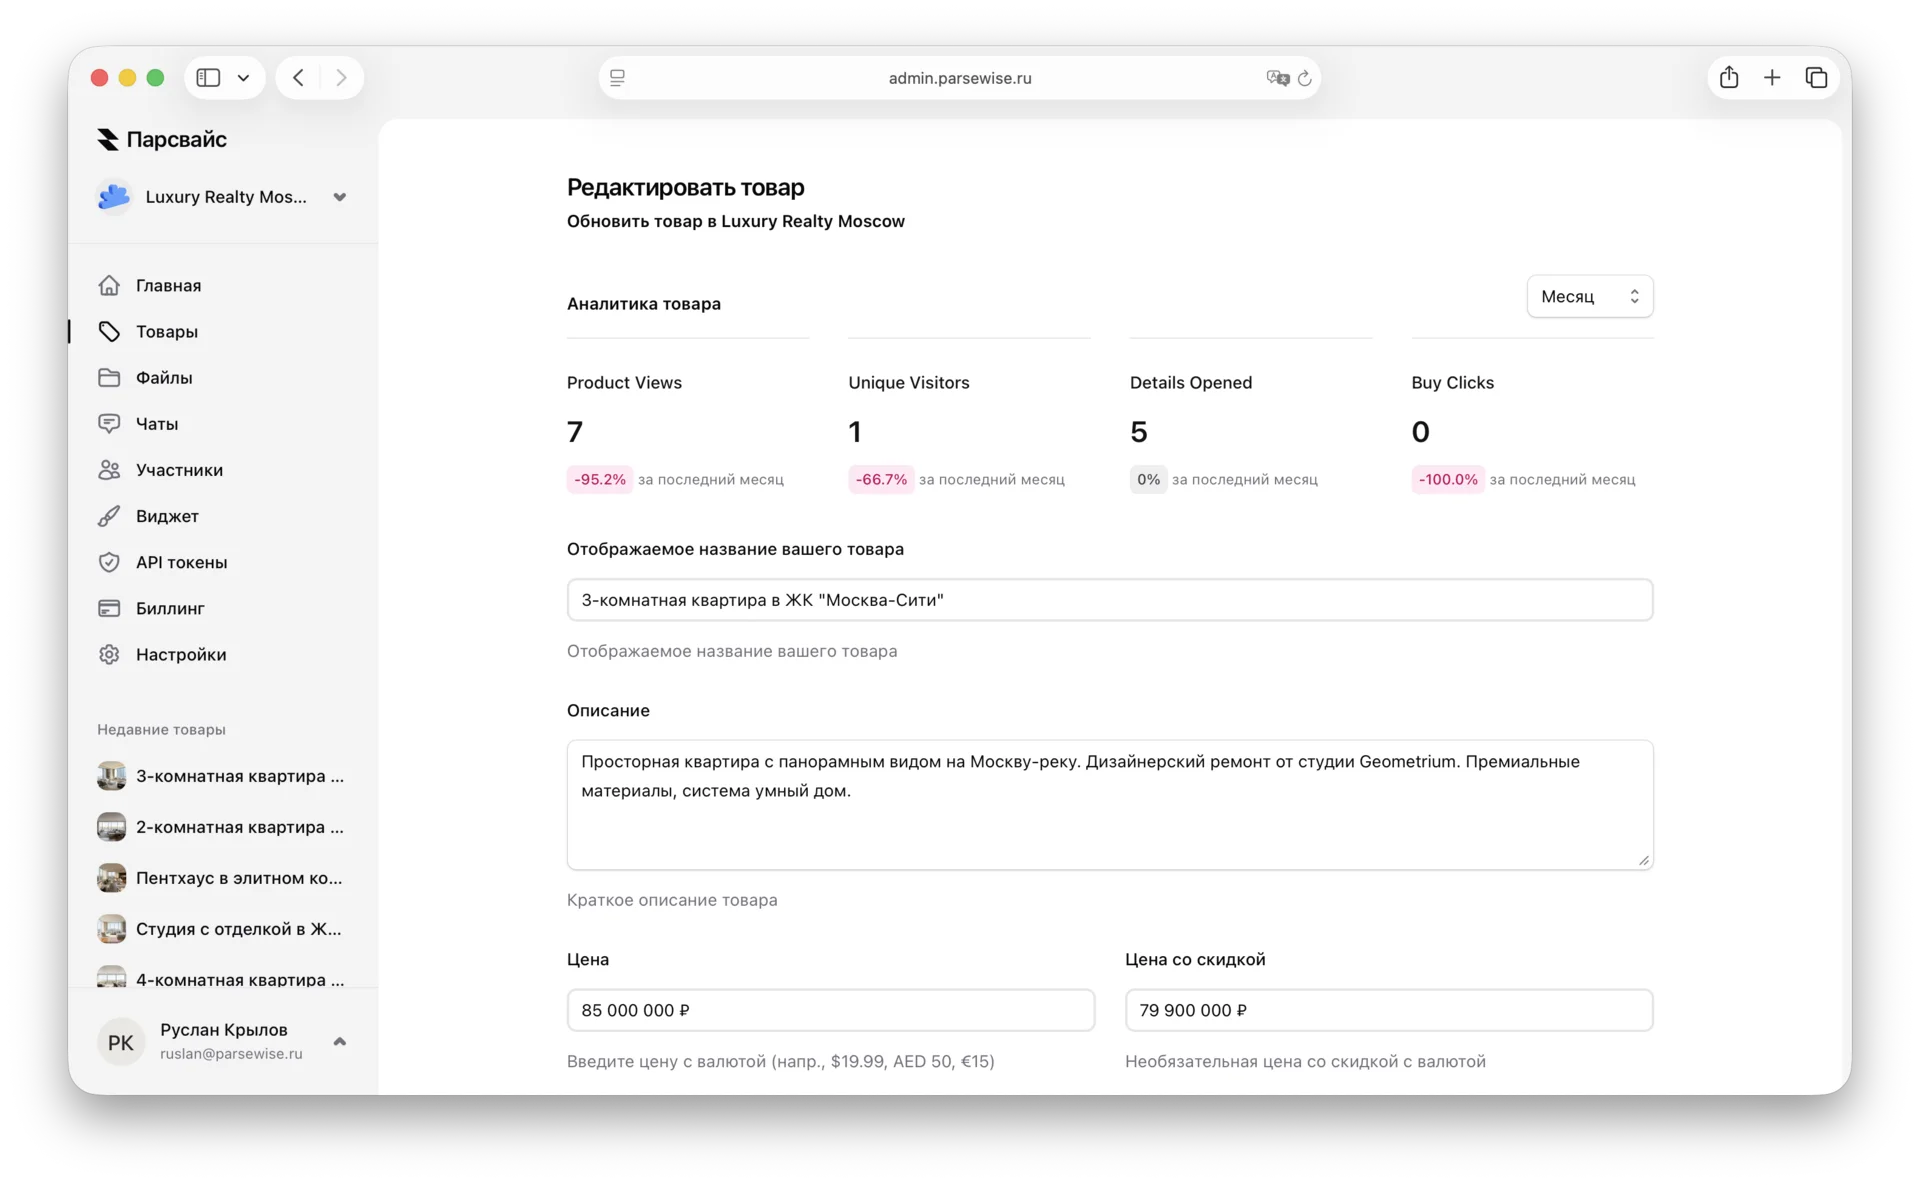
Task: Open the Месяц analytics period dropdown
Action: (x=1590, y=296)
